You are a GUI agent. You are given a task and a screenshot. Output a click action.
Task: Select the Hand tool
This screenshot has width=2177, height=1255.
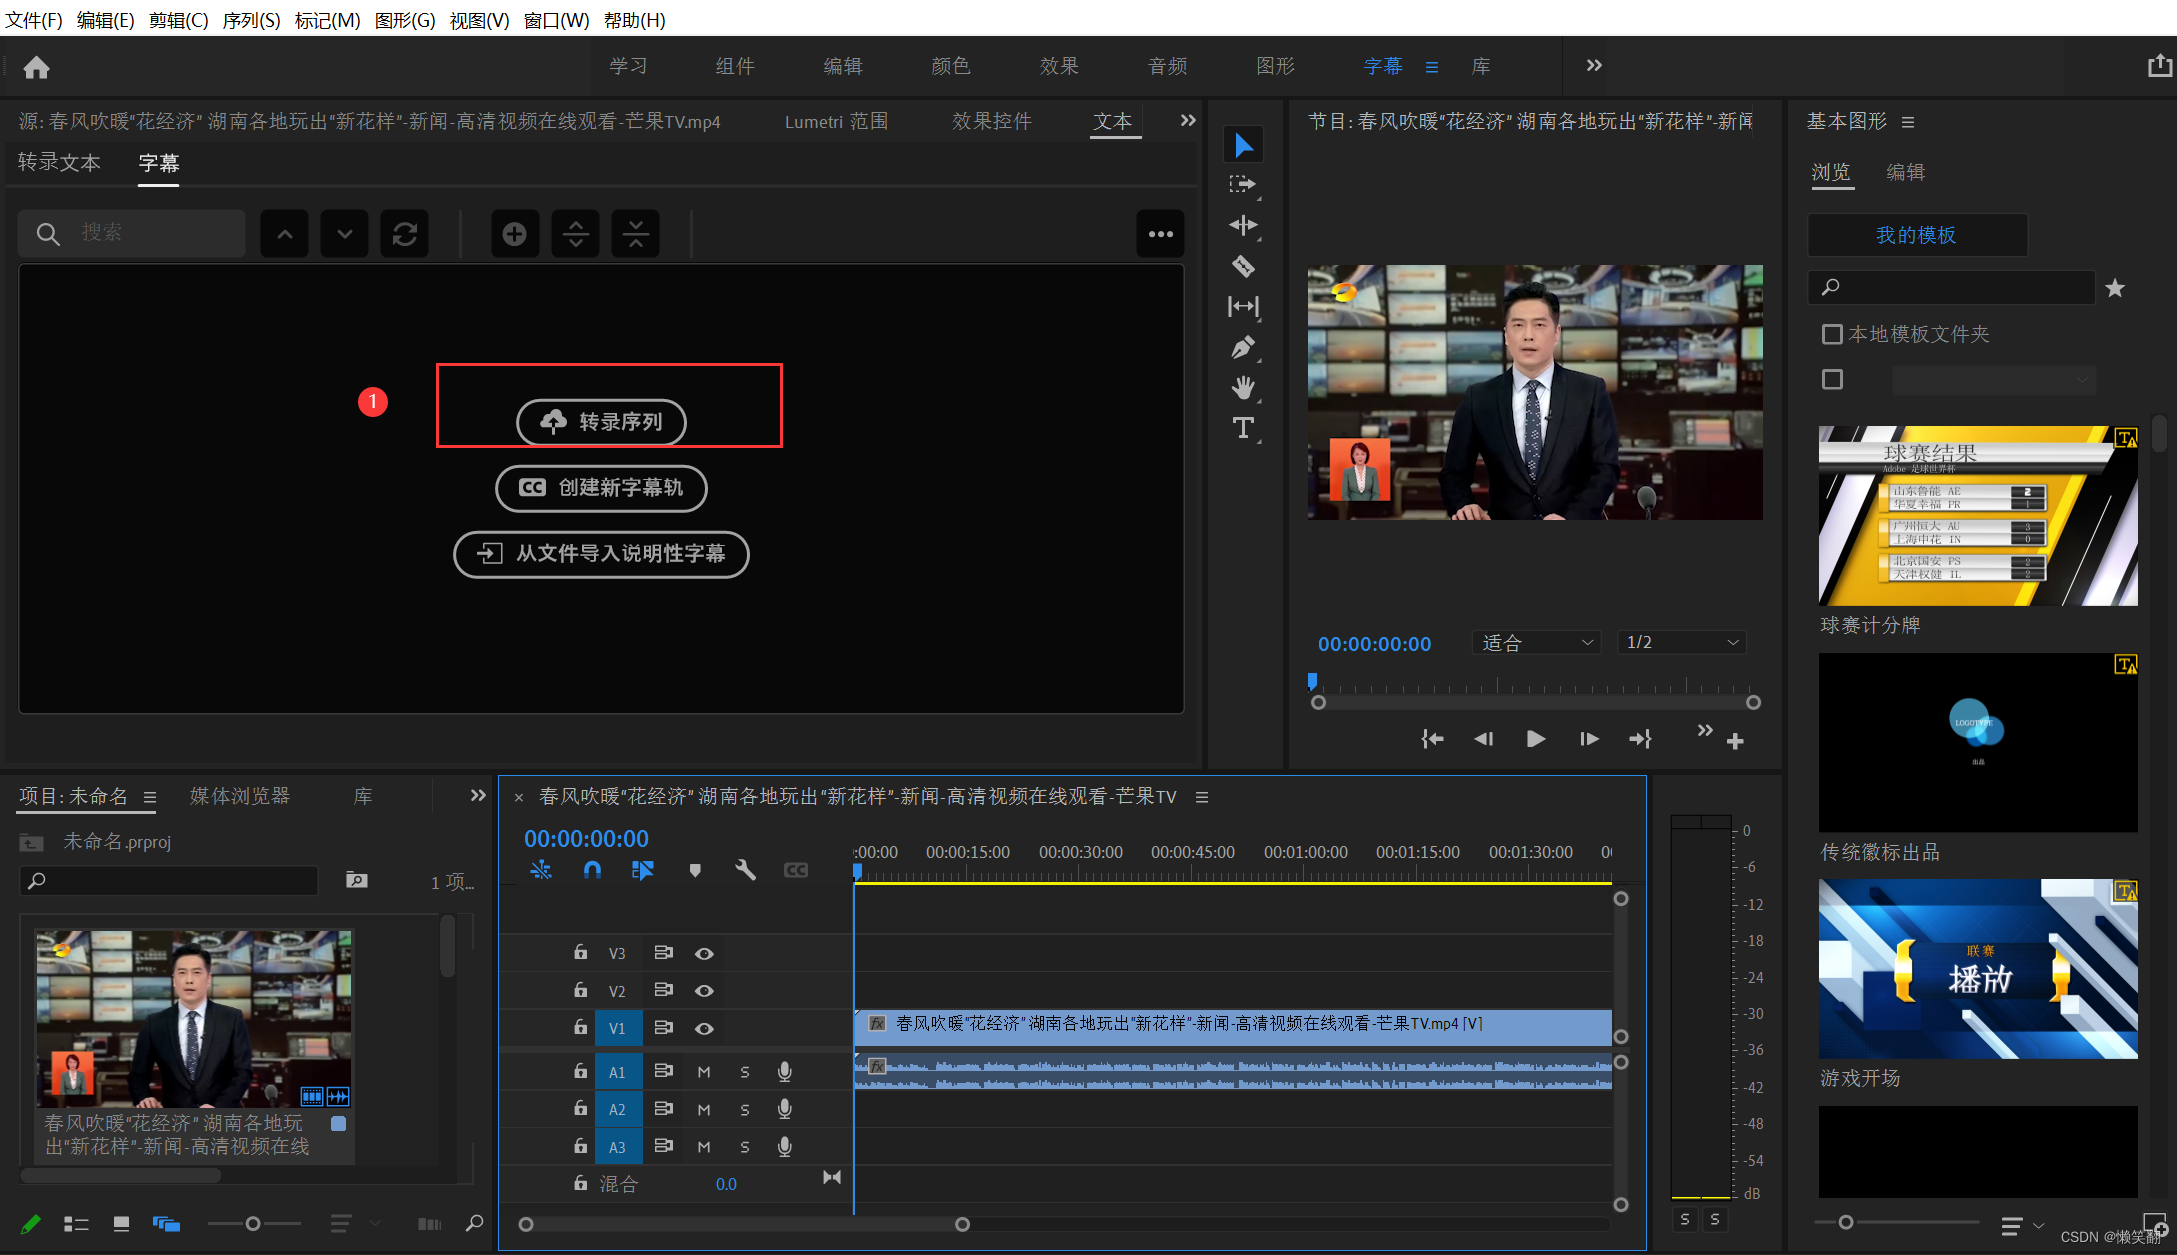click(x=1243, y=388)
